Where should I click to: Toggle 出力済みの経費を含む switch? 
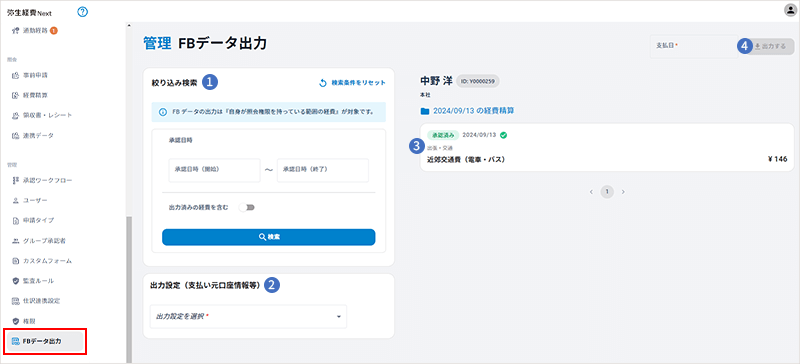coord(247,208)
